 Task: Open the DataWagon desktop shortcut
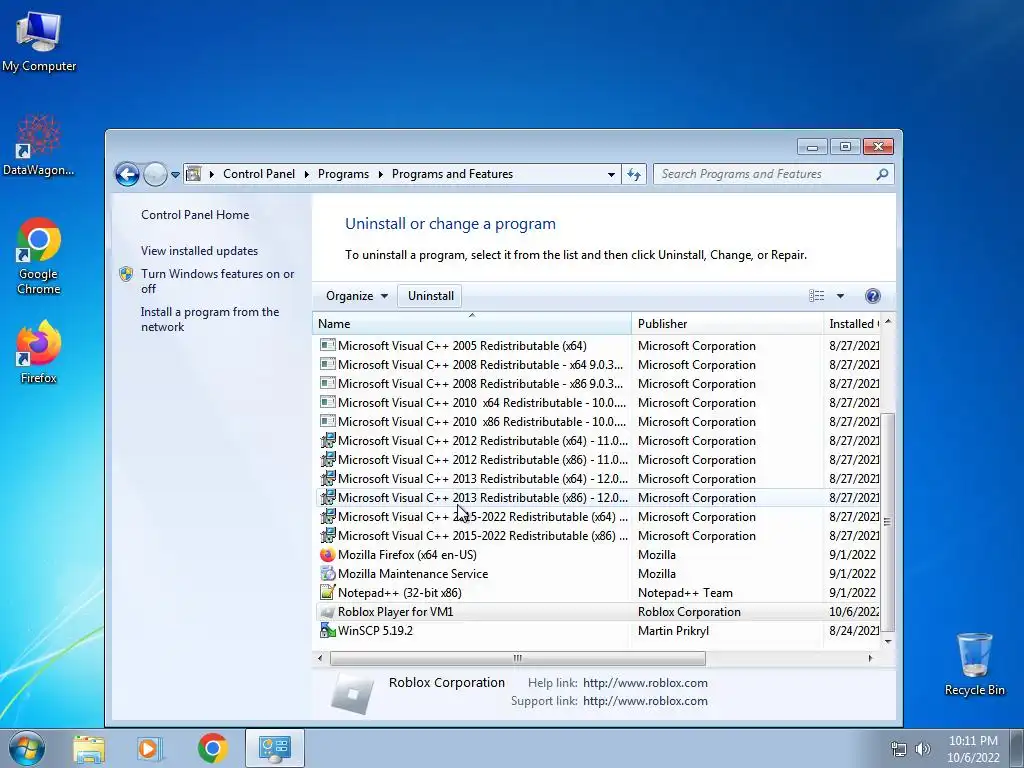coord(39,145)
